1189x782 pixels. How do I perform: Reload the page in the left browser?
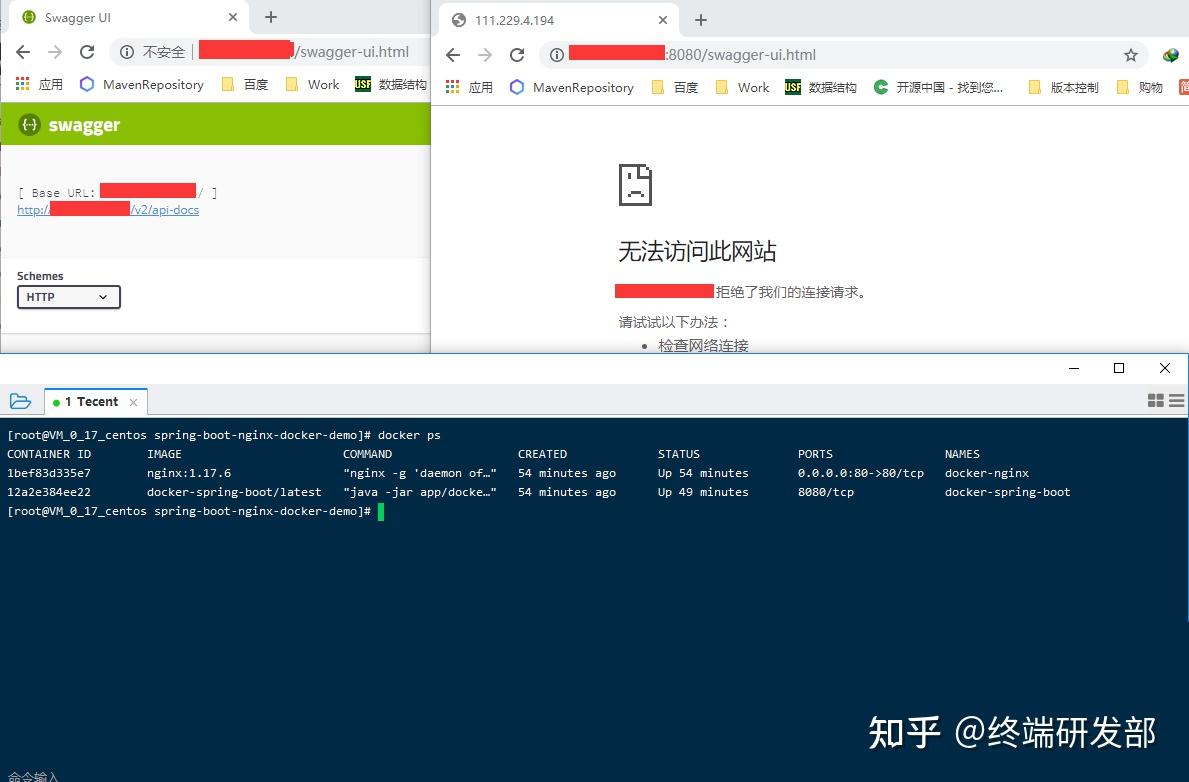(x=87, y=52)
